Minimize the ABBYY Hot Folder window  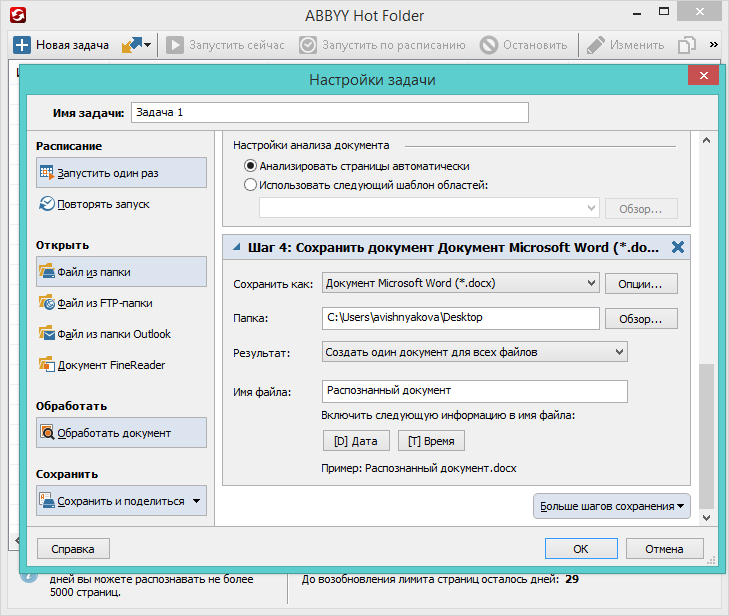pos(637,13)
